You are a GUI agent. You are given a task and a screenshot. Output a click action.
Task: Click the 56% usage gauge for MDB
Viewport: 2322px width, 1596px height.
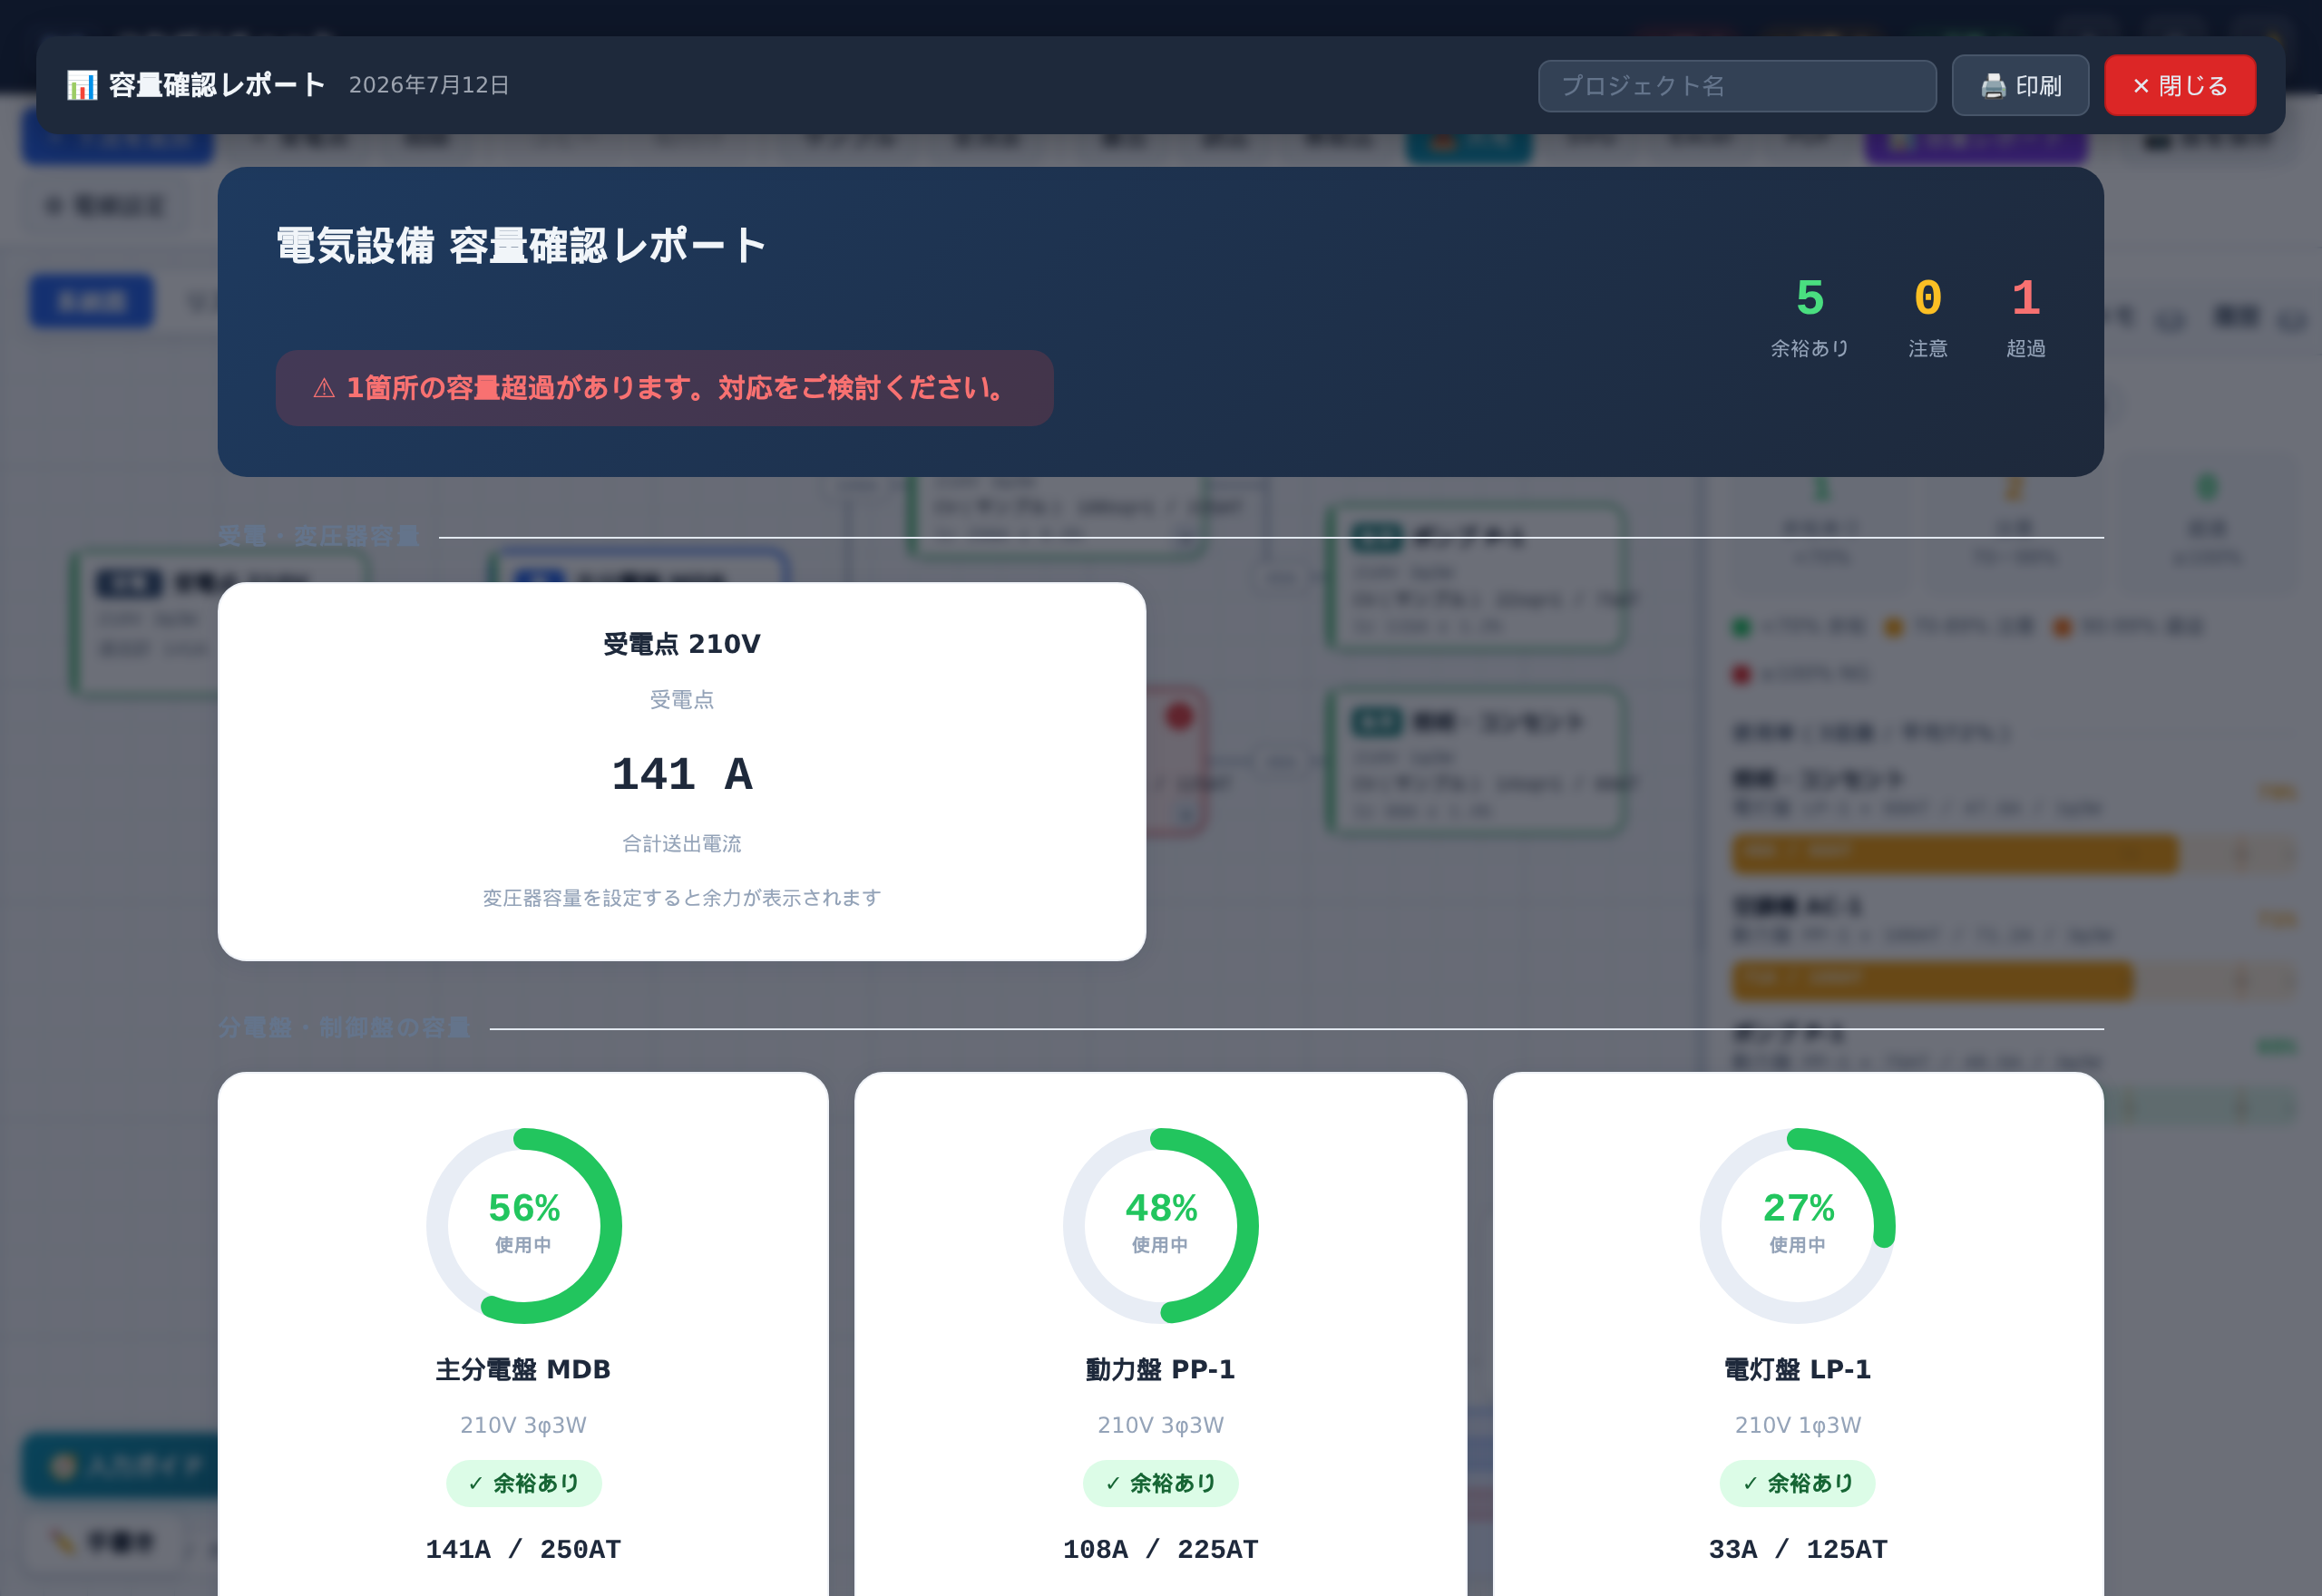coord(523,1225)
